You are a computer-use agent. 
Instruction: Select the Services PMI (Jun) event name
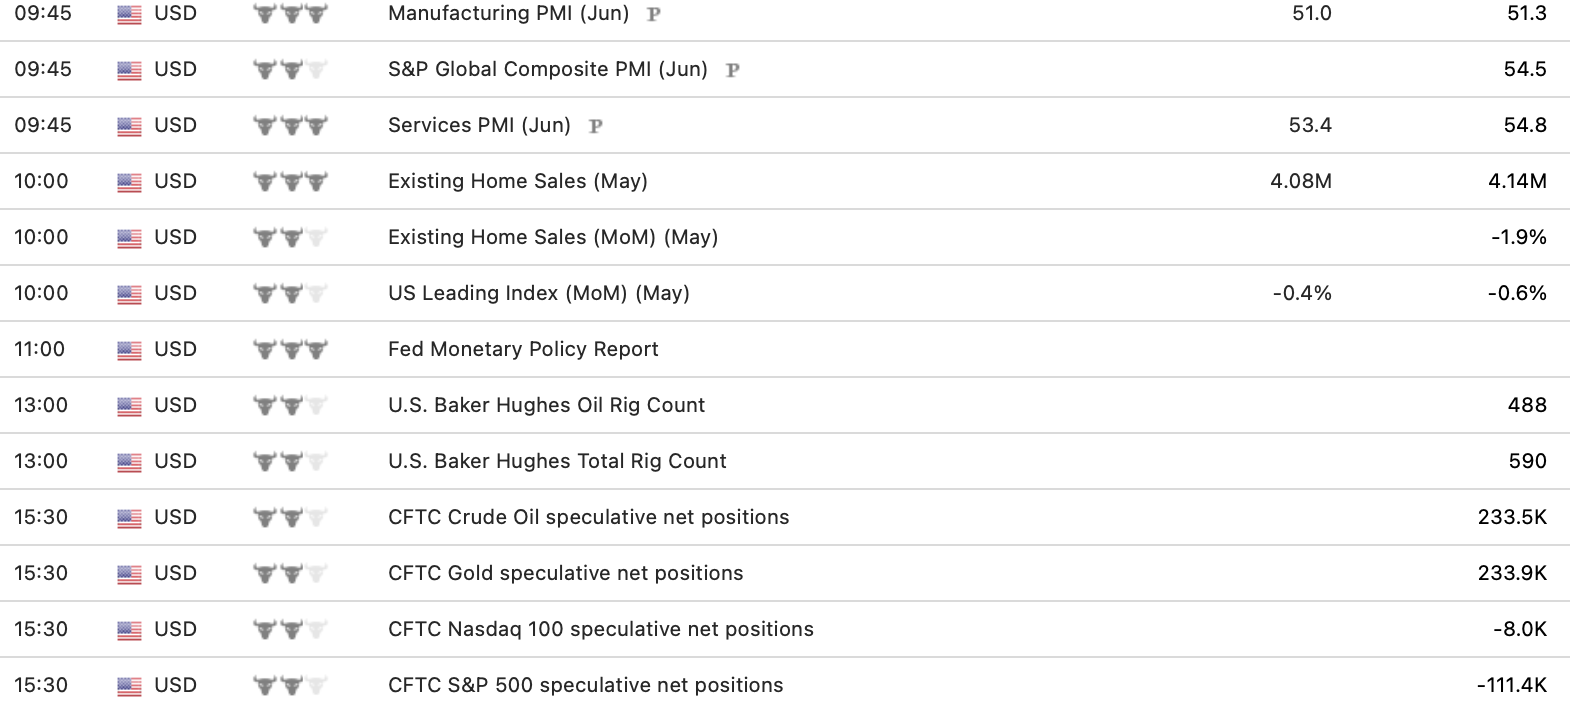tap(479, 125)
